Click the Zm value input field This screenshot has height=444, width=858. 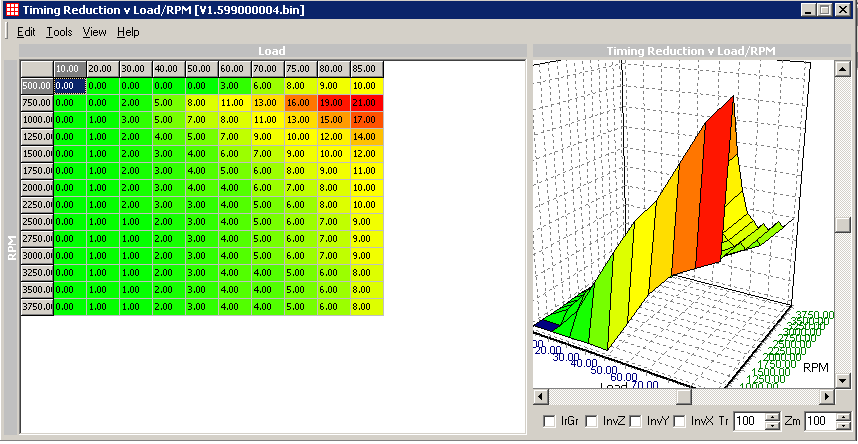[819, 422]
